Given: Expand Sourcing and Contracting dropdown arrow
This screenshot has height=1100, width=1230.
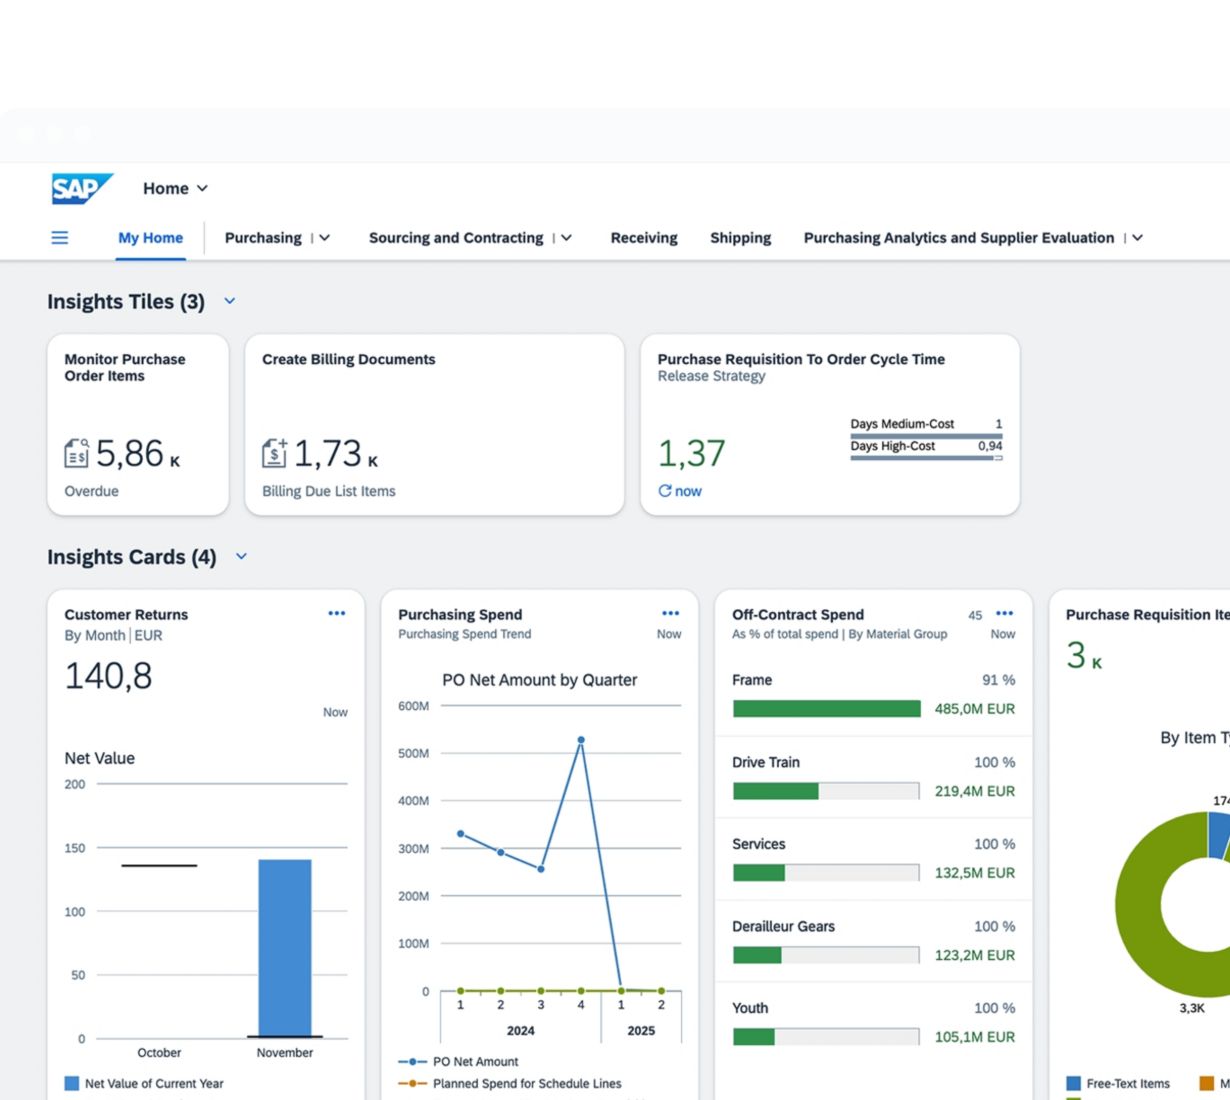Looking at the screenshot, I should tap(566, 238).
